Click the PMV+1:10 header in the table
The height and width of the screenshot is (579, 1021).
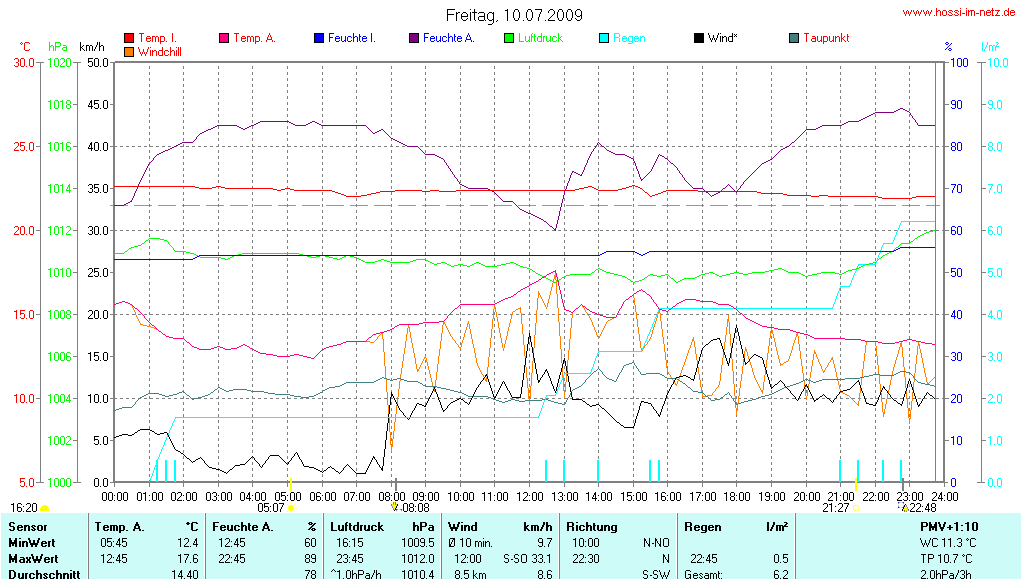click(x=950, y=526)
